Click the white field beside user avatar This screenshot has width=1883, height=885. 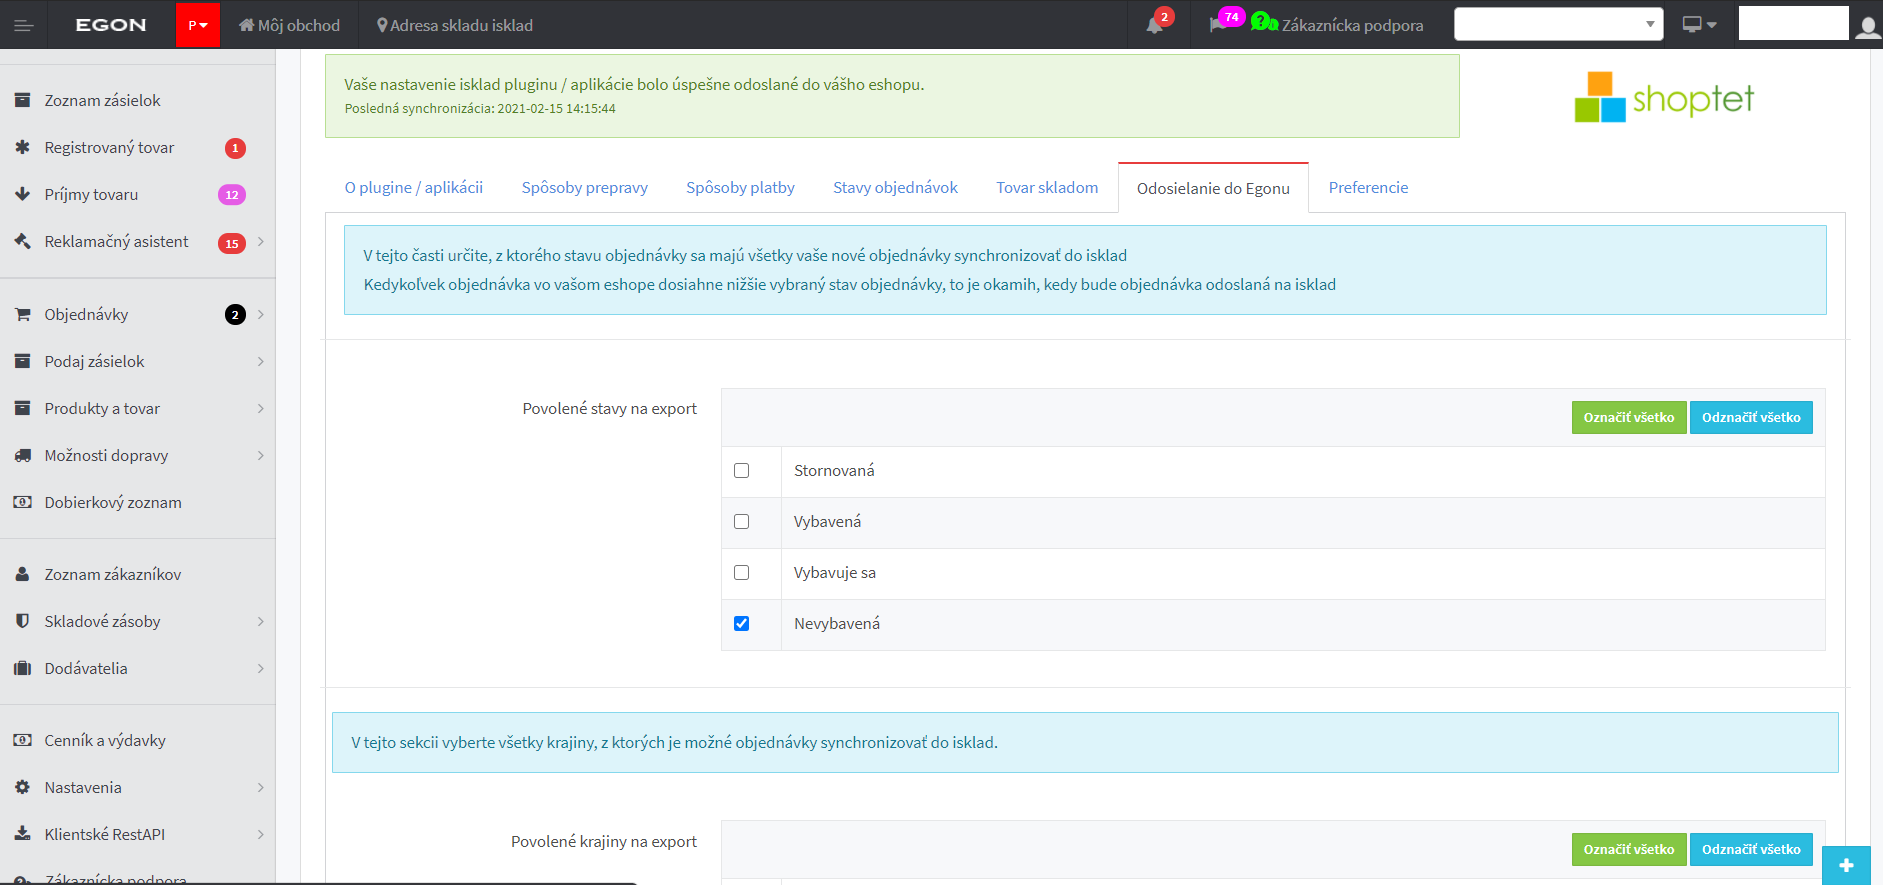(1793, 23)
